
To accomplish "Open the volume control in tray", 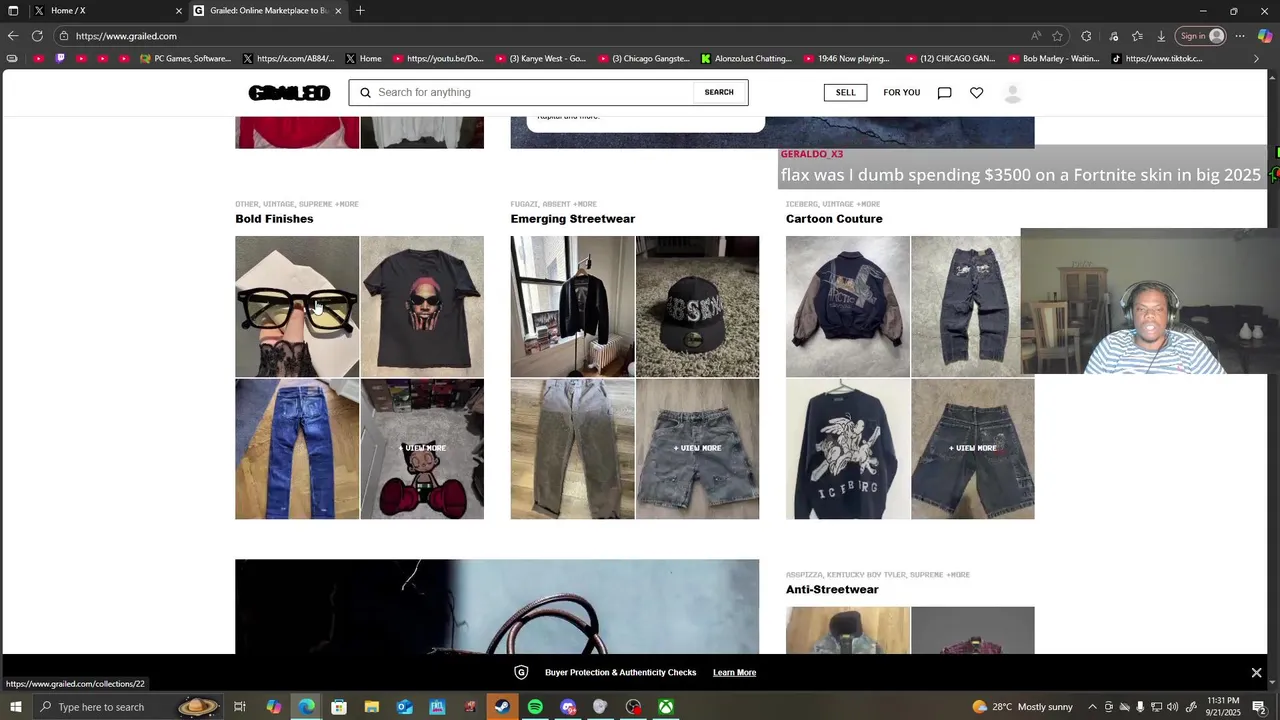I will pos(1172,707).
